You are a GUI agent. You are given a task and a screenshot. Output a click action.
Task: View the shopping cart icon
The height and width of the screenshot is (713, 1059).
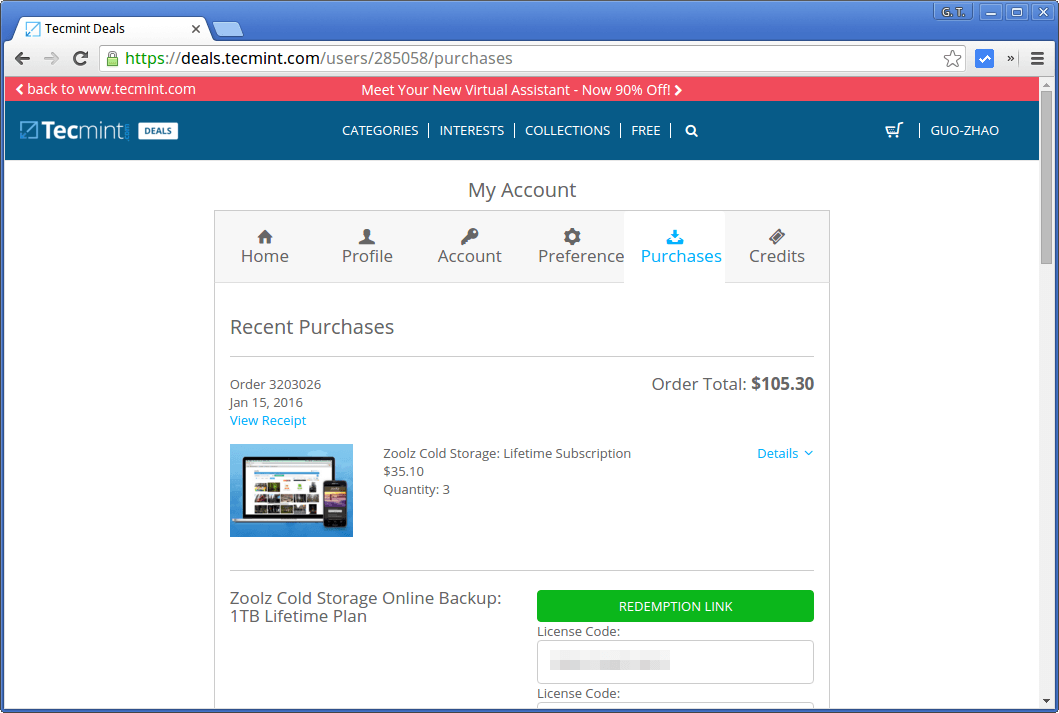tap(893, 130)
